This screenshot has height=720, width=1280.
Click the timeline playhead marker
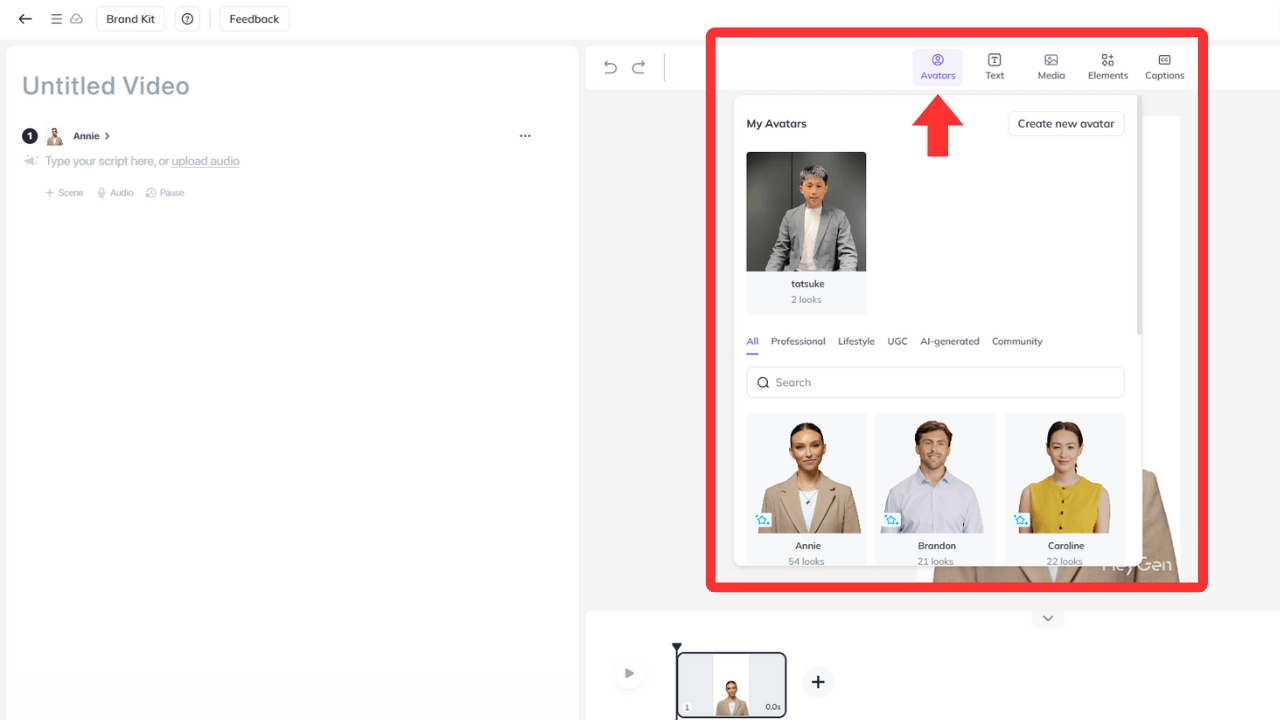(677, 648)
